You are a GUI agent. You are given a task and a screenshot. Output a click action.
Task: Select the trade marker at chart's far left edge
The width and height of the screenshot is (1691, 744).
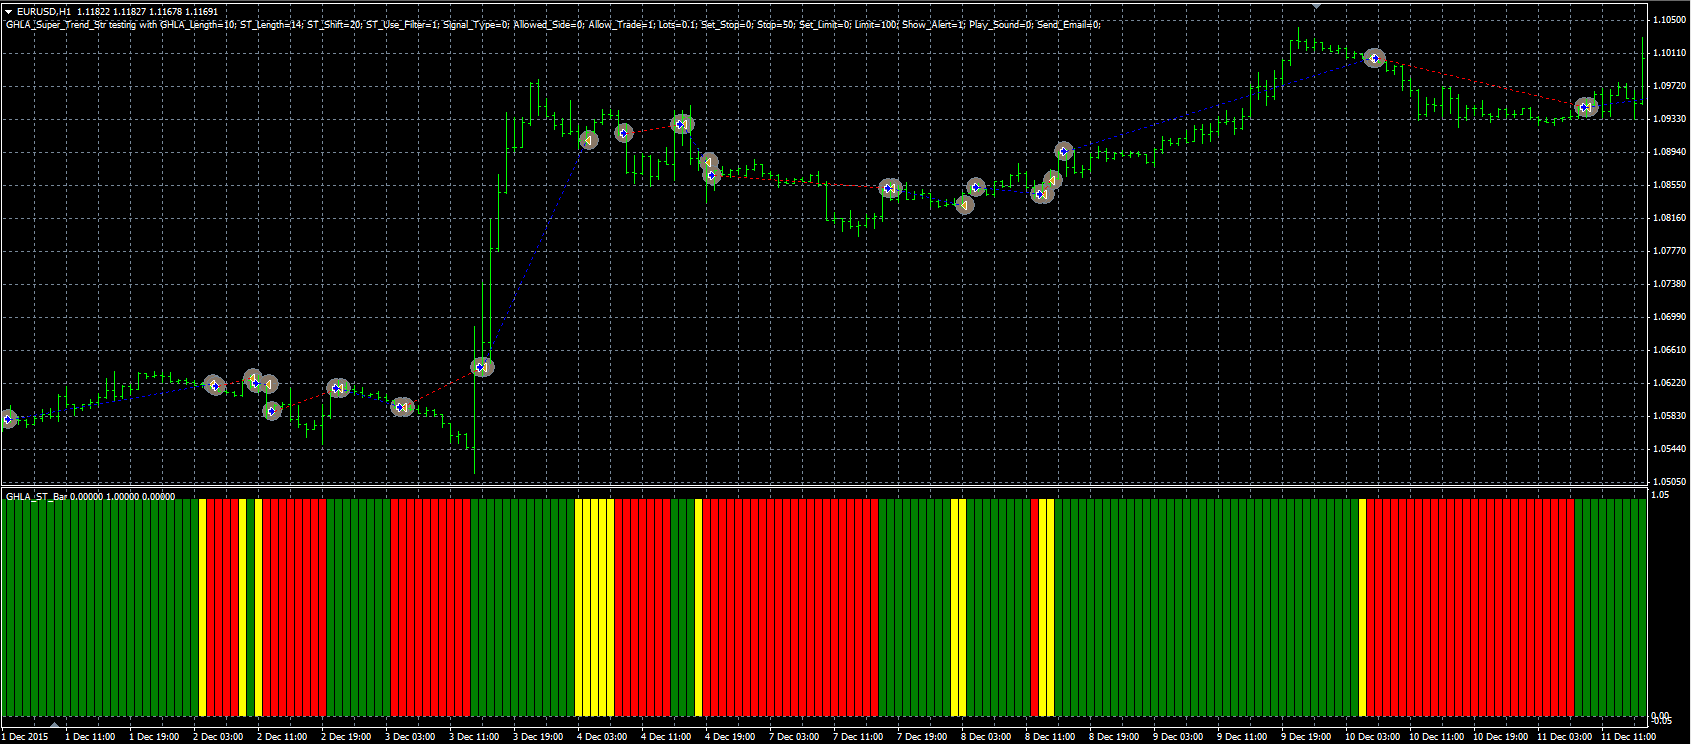[x=8, y=419]
